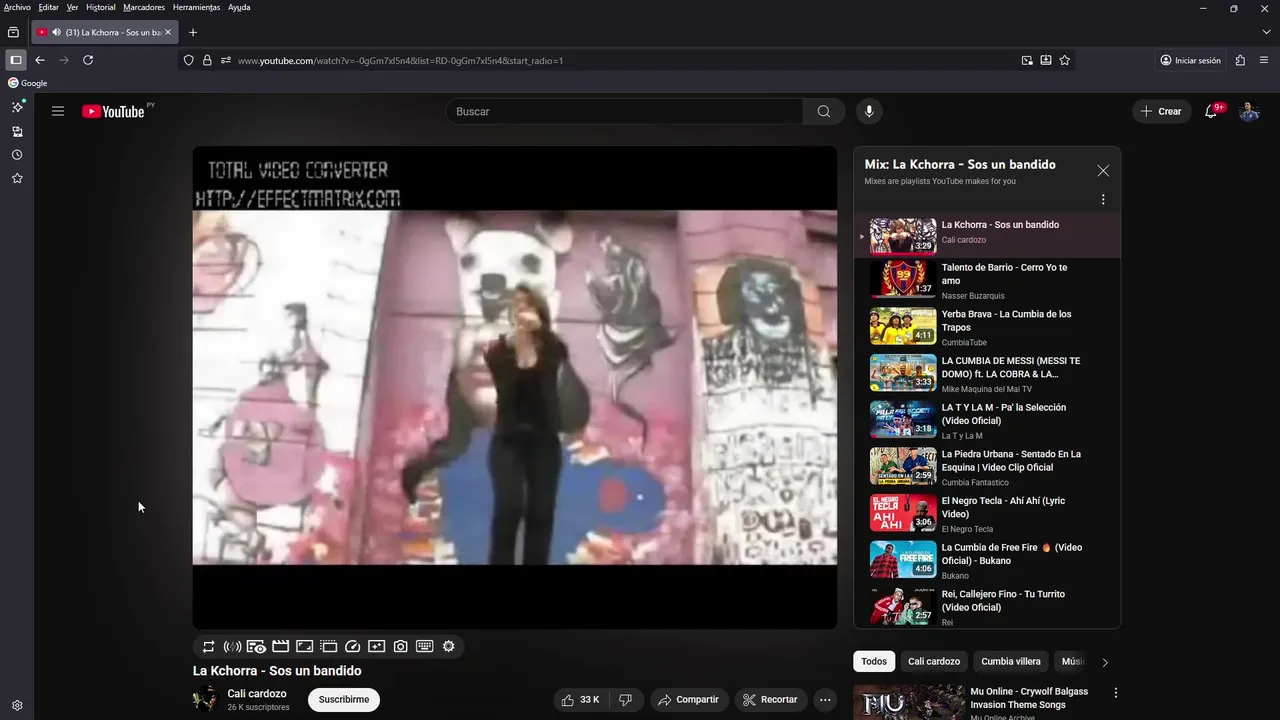Click the search magnifier button

click(824, 111)
